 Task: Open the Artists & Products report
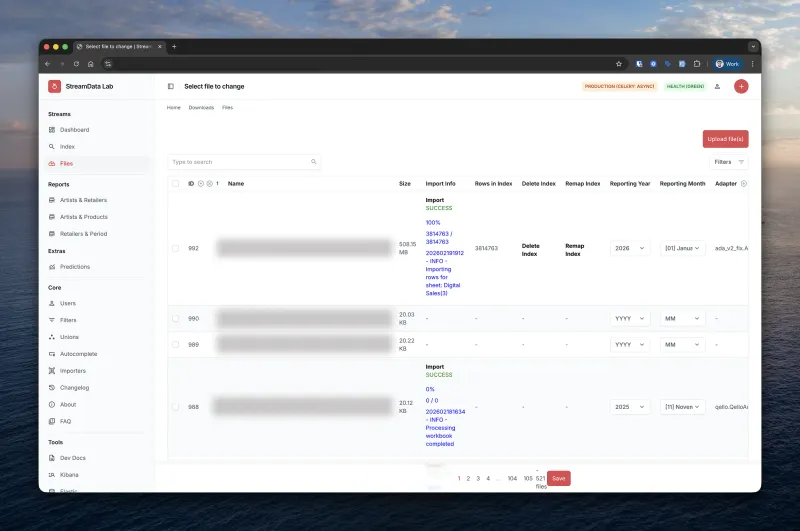tap(84, 217)
